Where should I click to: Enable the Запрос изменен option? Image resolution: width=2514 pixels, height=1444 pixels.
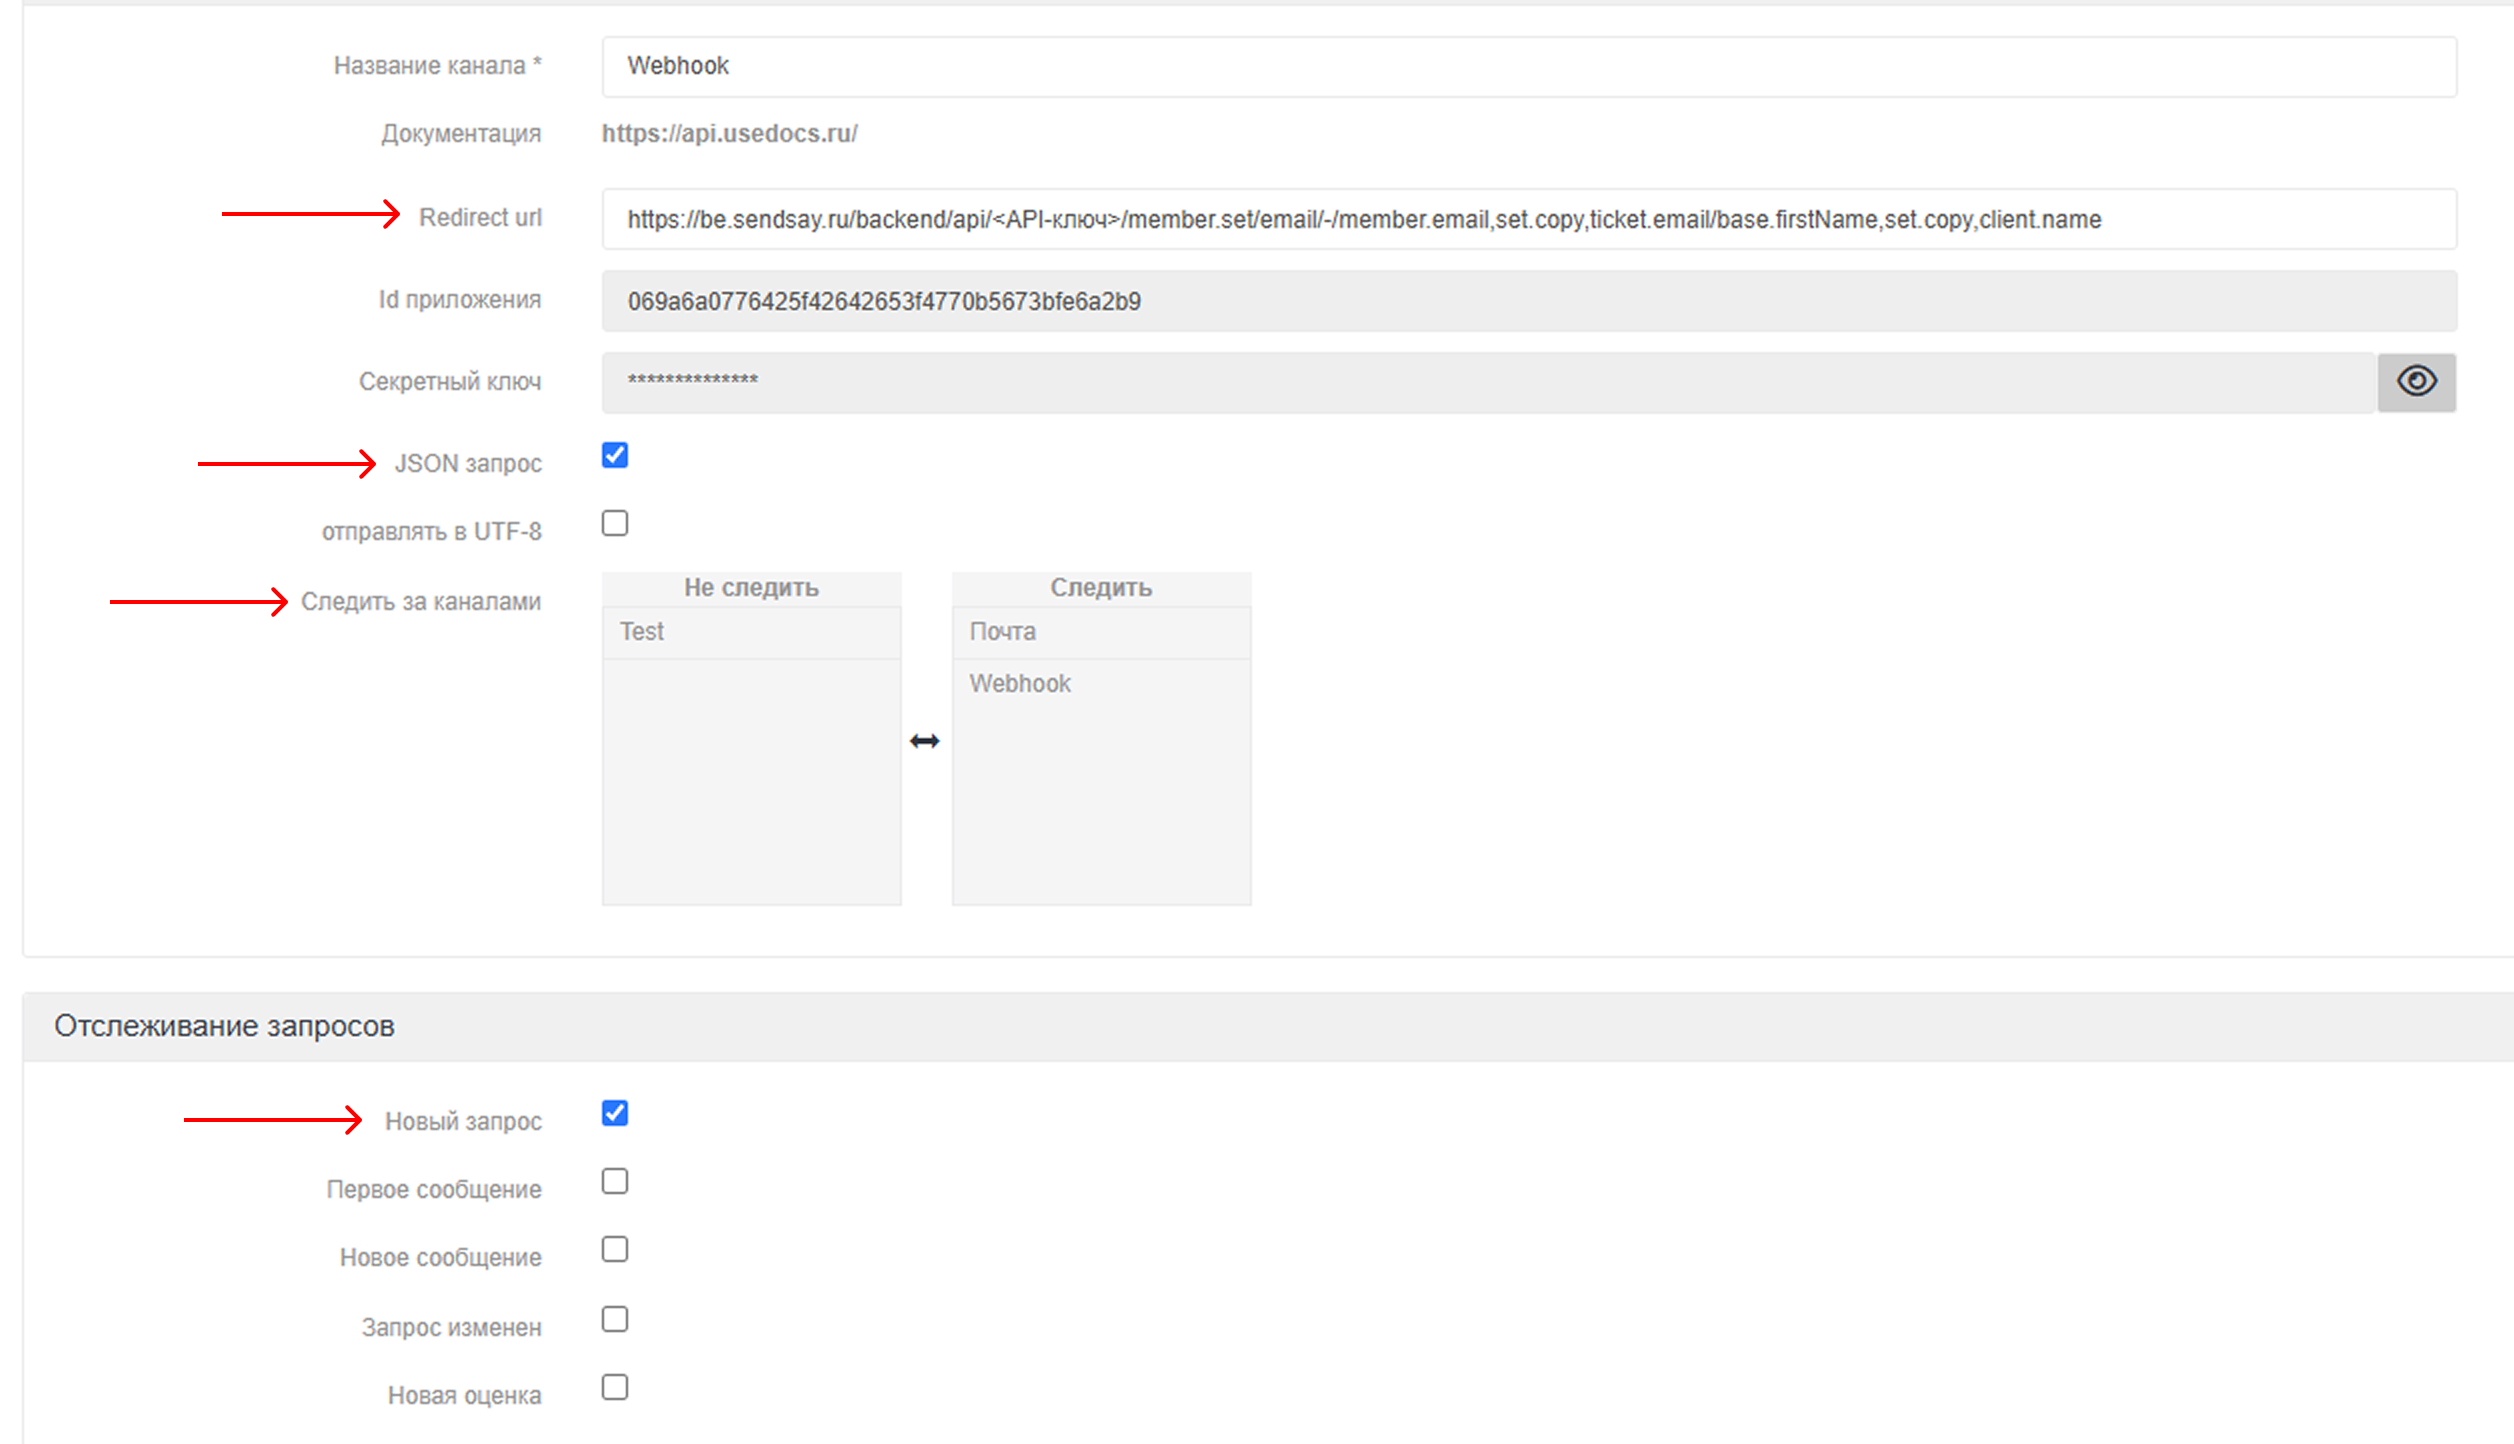(616, 1317)
